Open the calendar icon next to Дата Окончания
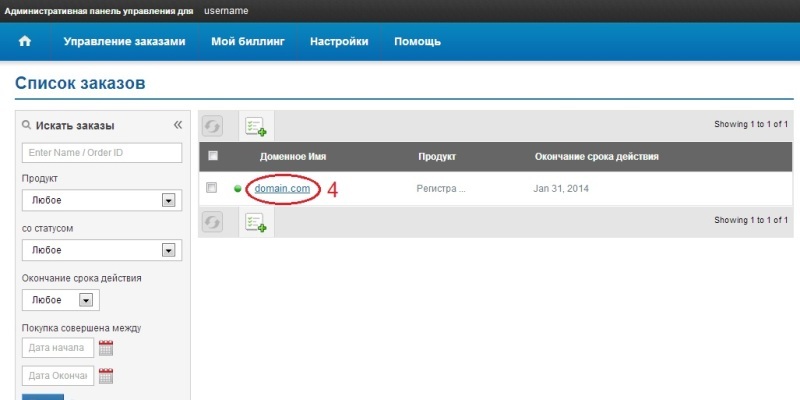Viewport: 800px width, 400px height. point(106,376)
